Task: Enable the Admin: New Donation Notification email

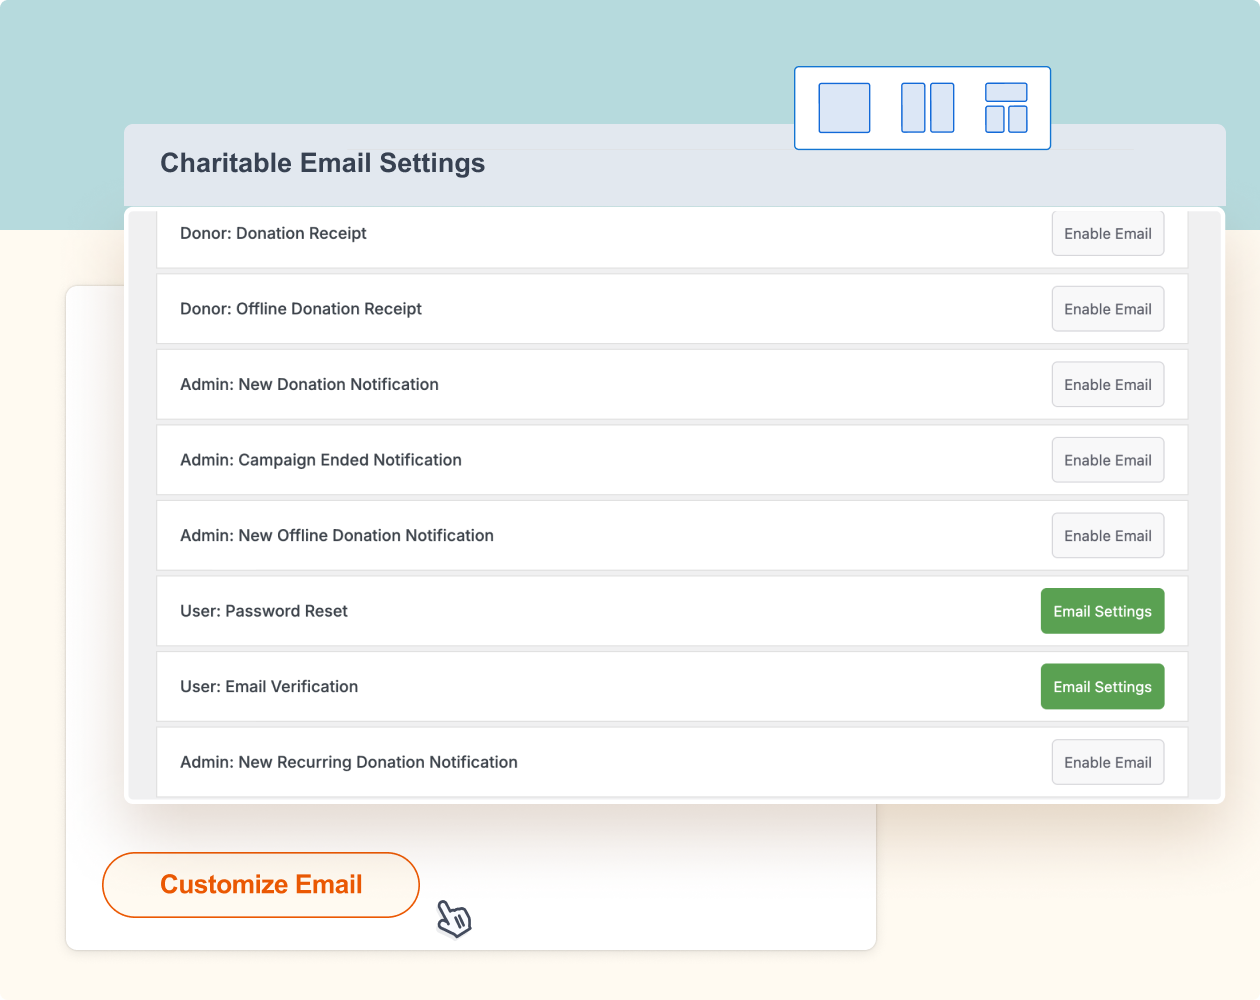Action: [1107, 384]
